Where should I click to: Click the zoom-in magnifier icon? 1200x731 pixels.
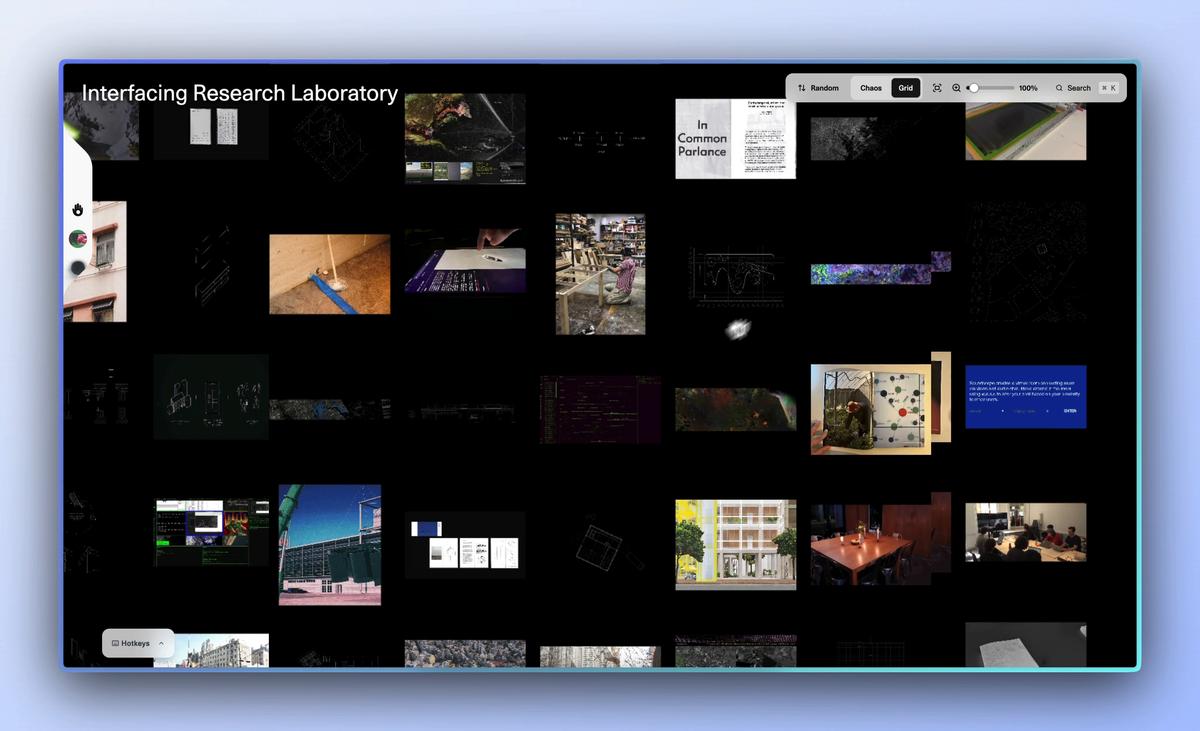click(x=957, y=88)
